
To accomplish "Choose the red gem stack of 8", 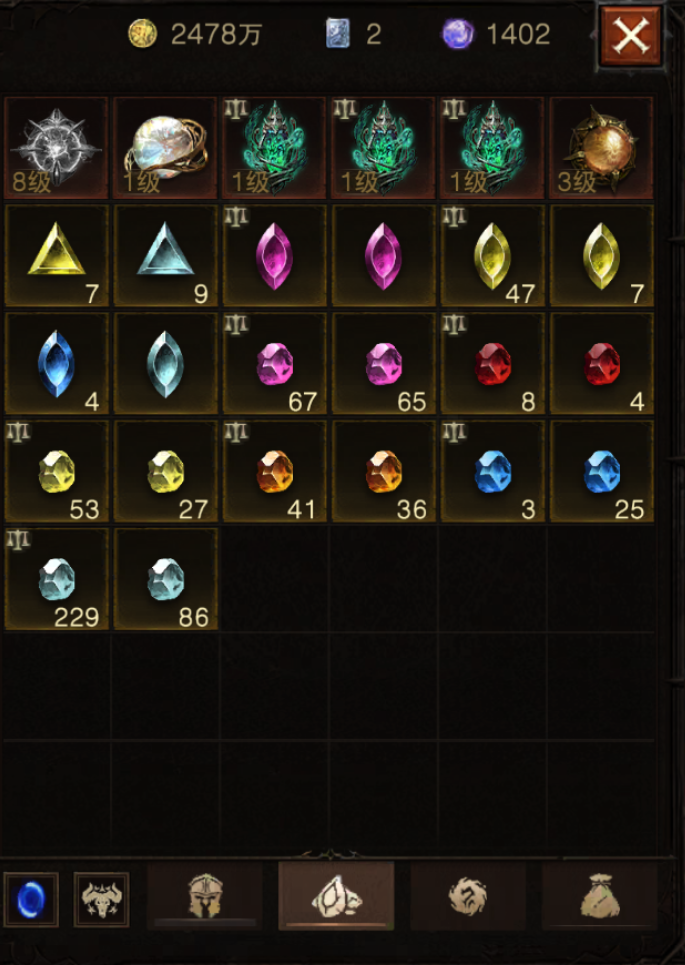I will click(492, 363).
